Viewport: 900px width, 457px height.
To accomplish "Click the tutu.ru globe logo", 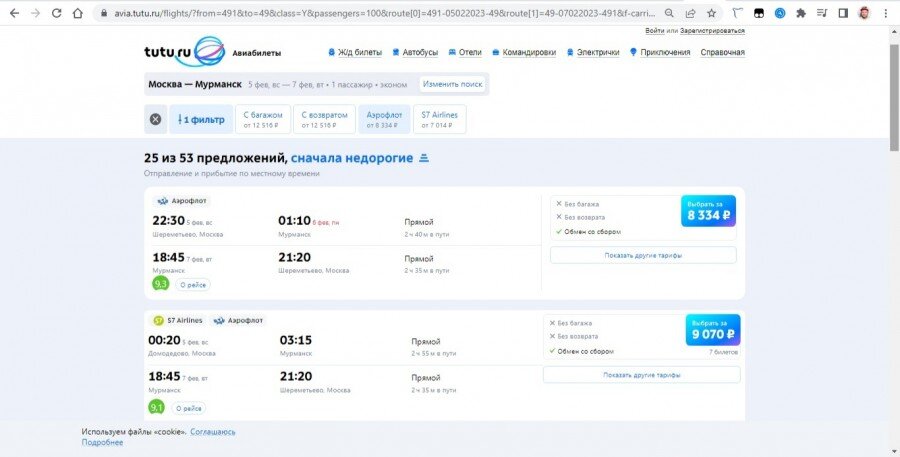I will click(209, 51).
